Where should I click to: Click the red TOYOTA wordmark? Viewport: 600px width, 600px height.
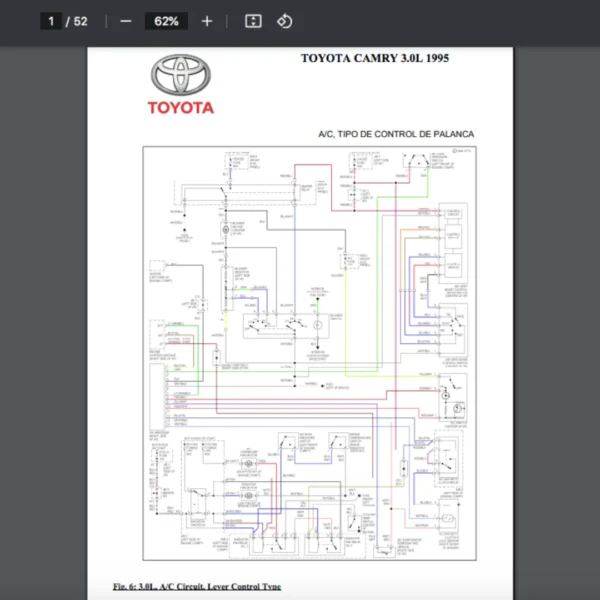coord(181,108)
